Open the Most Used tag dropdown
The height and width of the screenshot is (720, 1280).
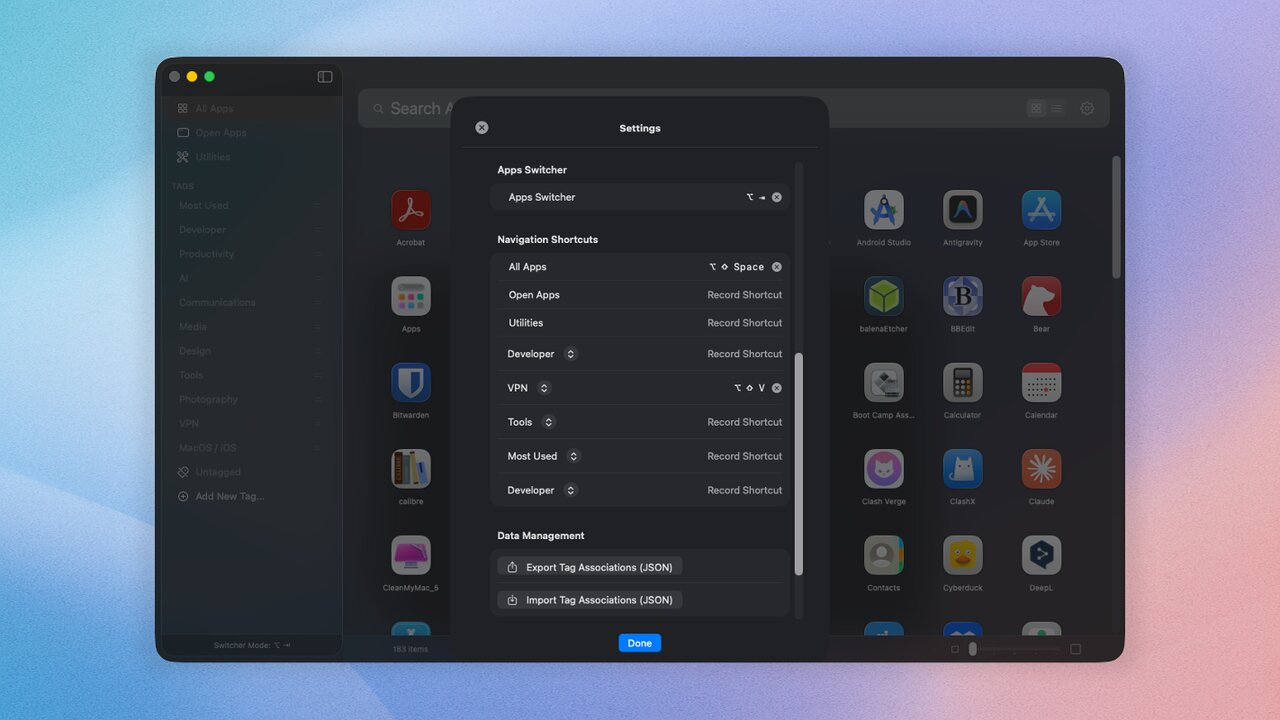click(x=573, y=456)
